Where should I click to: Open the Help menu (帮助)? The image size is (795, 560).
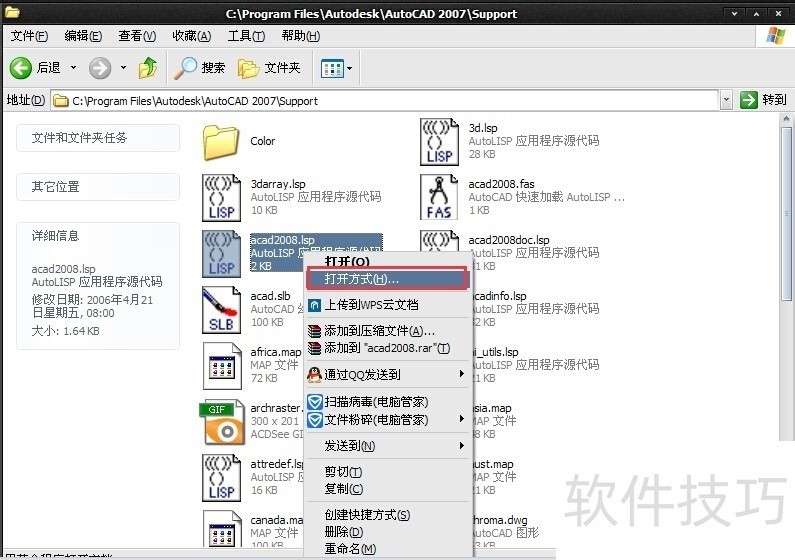click(x=301, y=36)
